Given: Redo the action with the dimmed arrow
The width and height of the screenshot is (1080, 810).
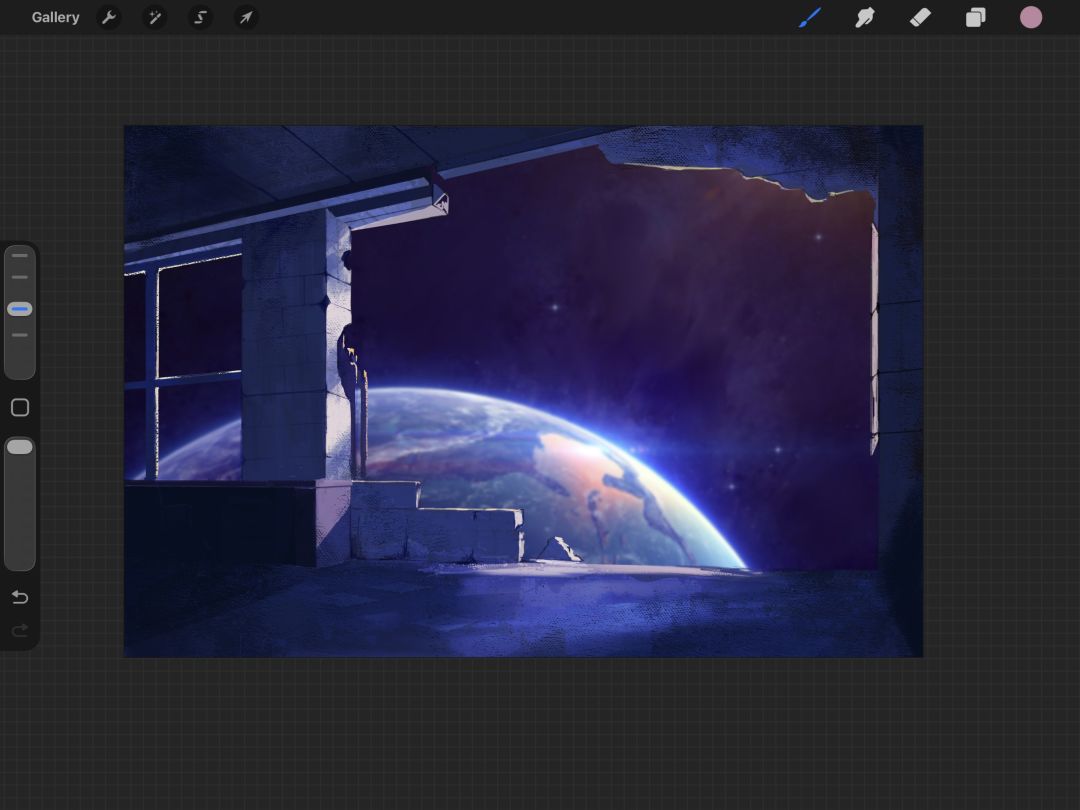Looking at the screenshot, I should pos(20,630).
